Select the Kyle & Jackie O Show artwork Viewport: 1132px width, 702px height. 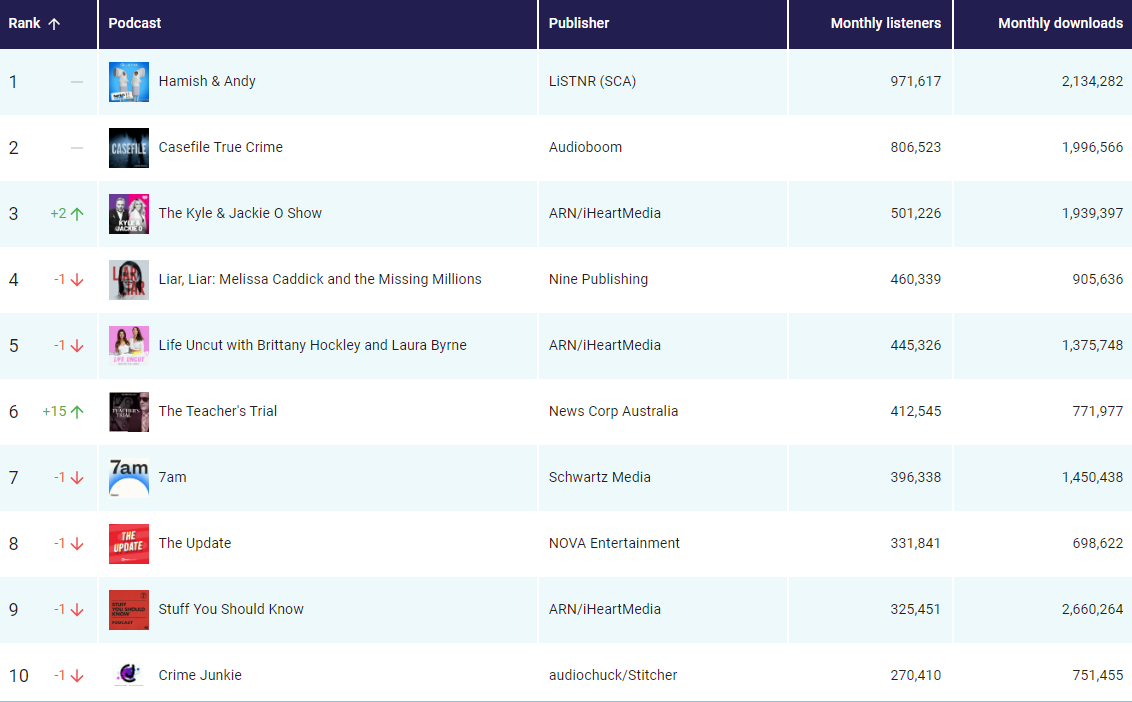(129, 214)
